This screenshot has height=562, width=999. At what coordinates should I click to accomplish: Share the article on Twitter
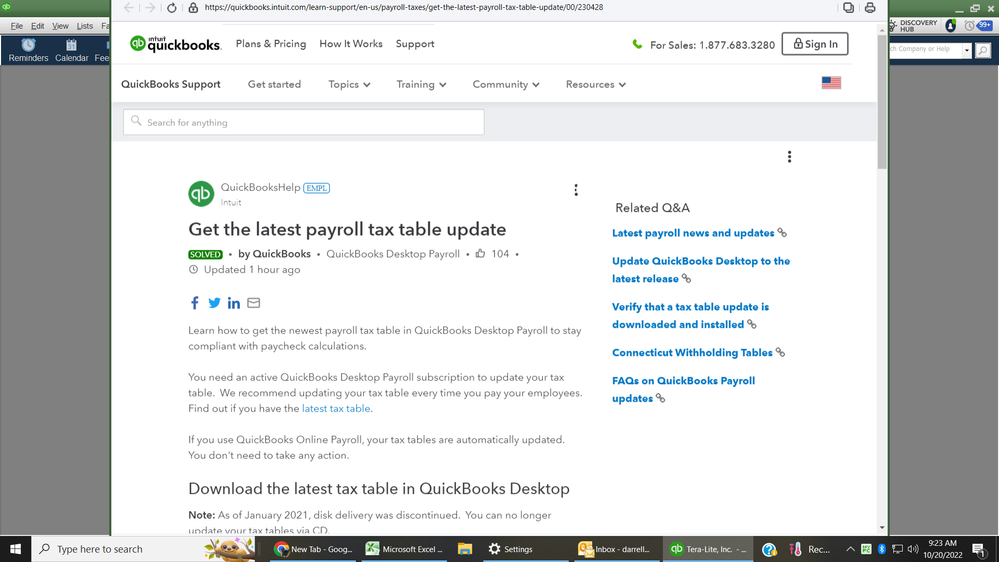[x=214, y=303]
